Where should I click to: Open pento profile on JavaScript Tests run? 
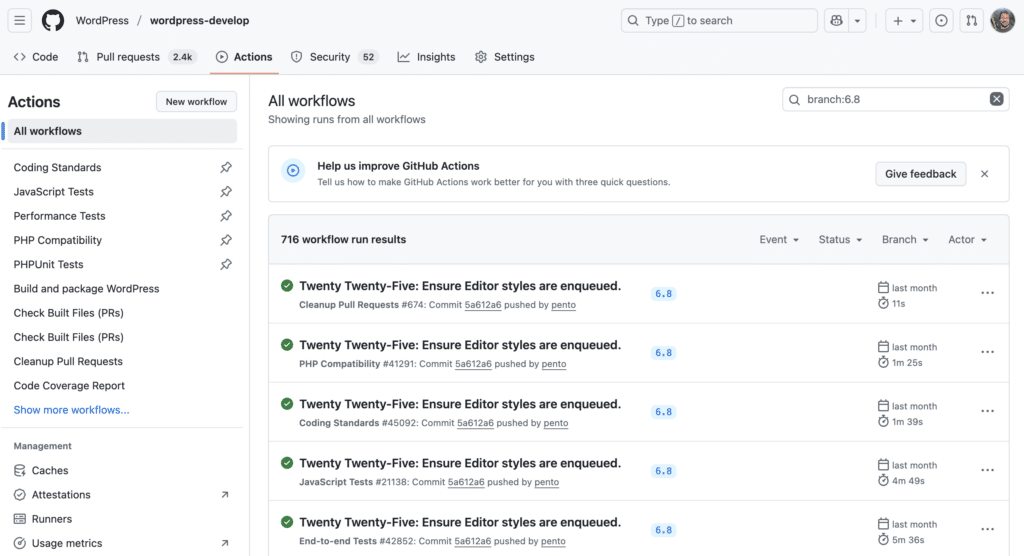pyautogui.click(x=547, y=482)
